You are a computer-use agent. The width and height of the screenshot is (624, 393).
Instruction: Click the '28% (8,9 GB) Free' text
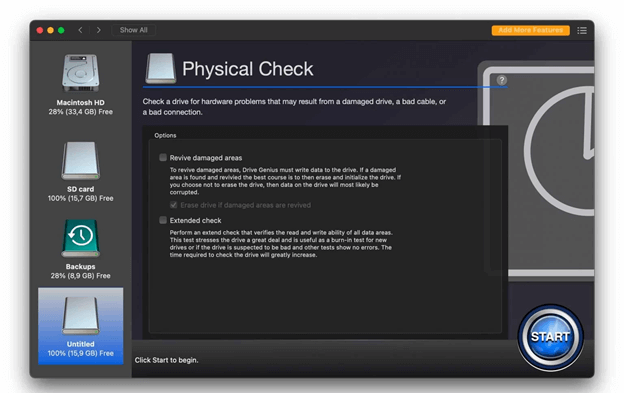(x=80, y=276)
